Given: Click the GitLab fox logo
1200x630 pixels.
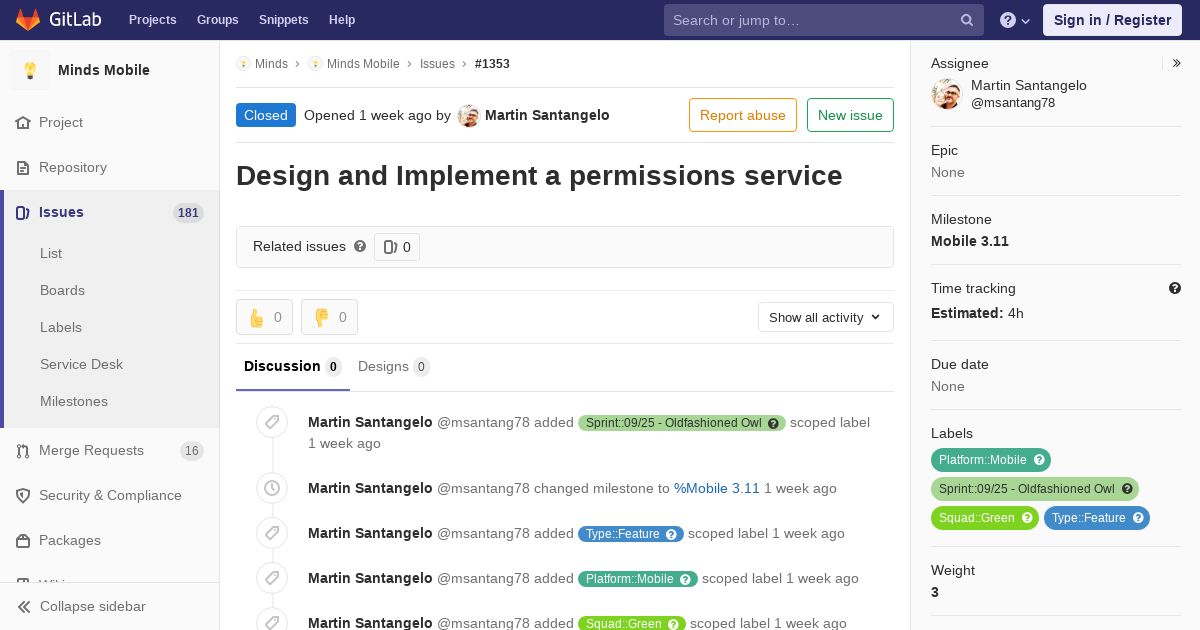Looking at the screenshot, I should (28, 20).
